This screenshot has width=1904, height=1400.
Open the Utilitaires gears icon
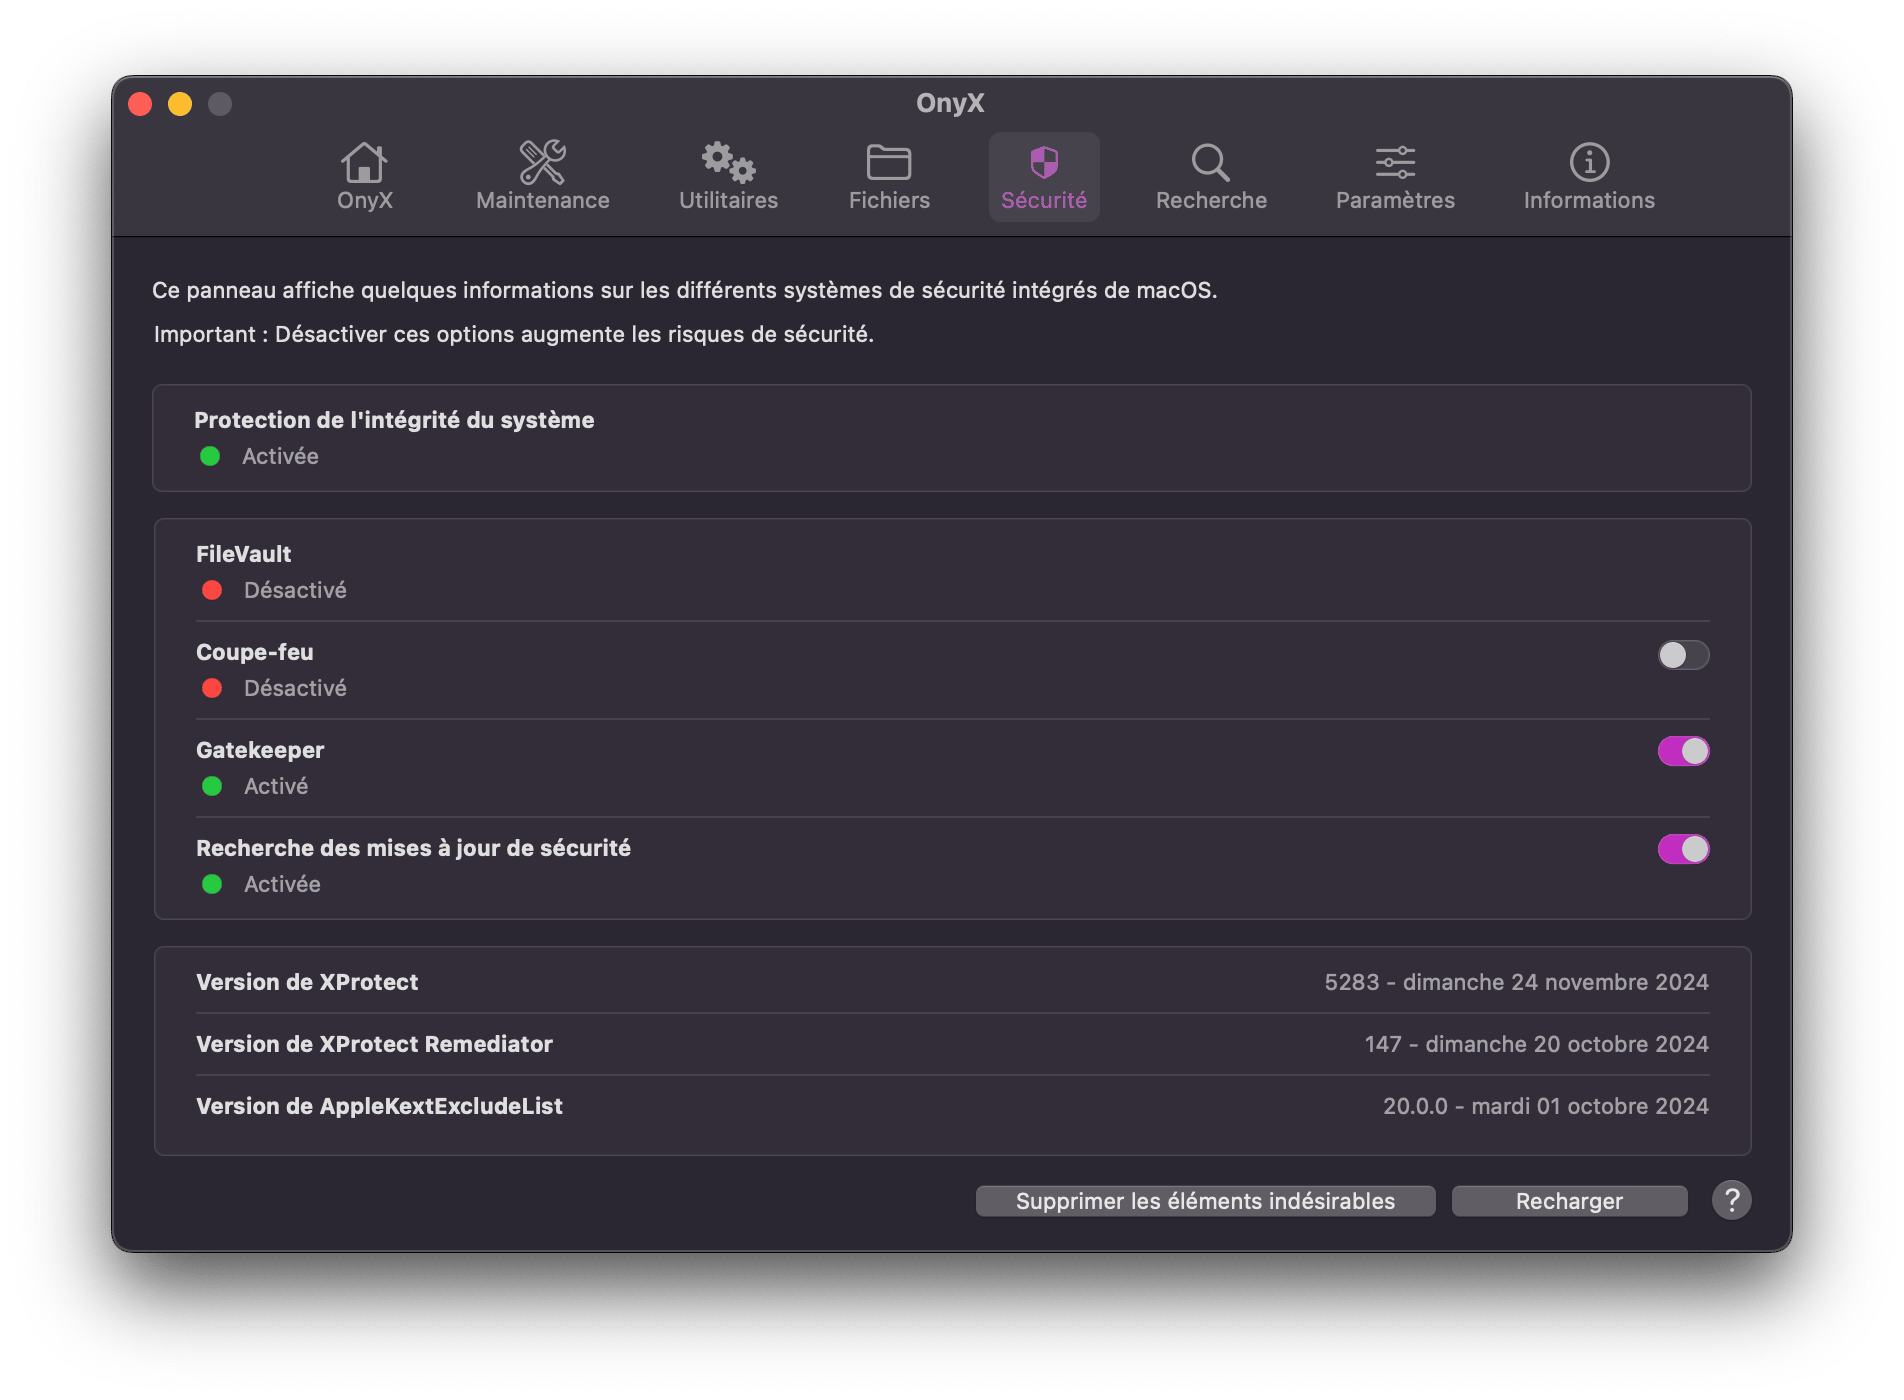(728, 162)
